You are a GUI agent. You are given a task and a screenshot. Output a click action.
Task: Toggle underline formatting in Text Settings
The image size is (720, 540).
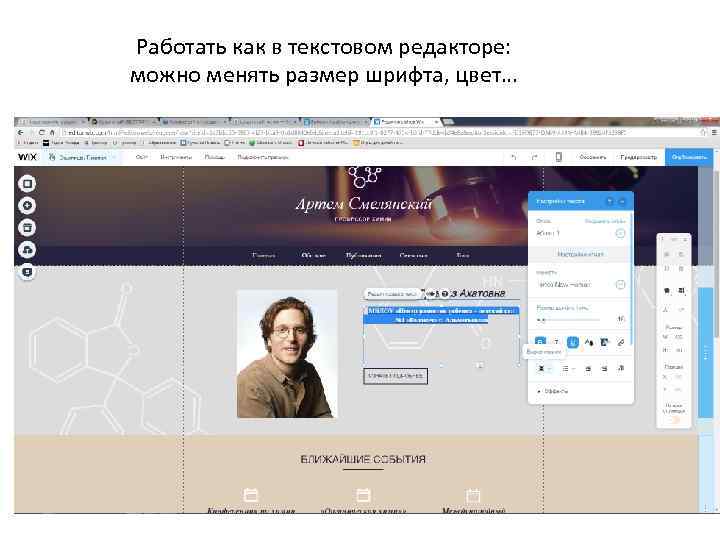coord(573,342)
